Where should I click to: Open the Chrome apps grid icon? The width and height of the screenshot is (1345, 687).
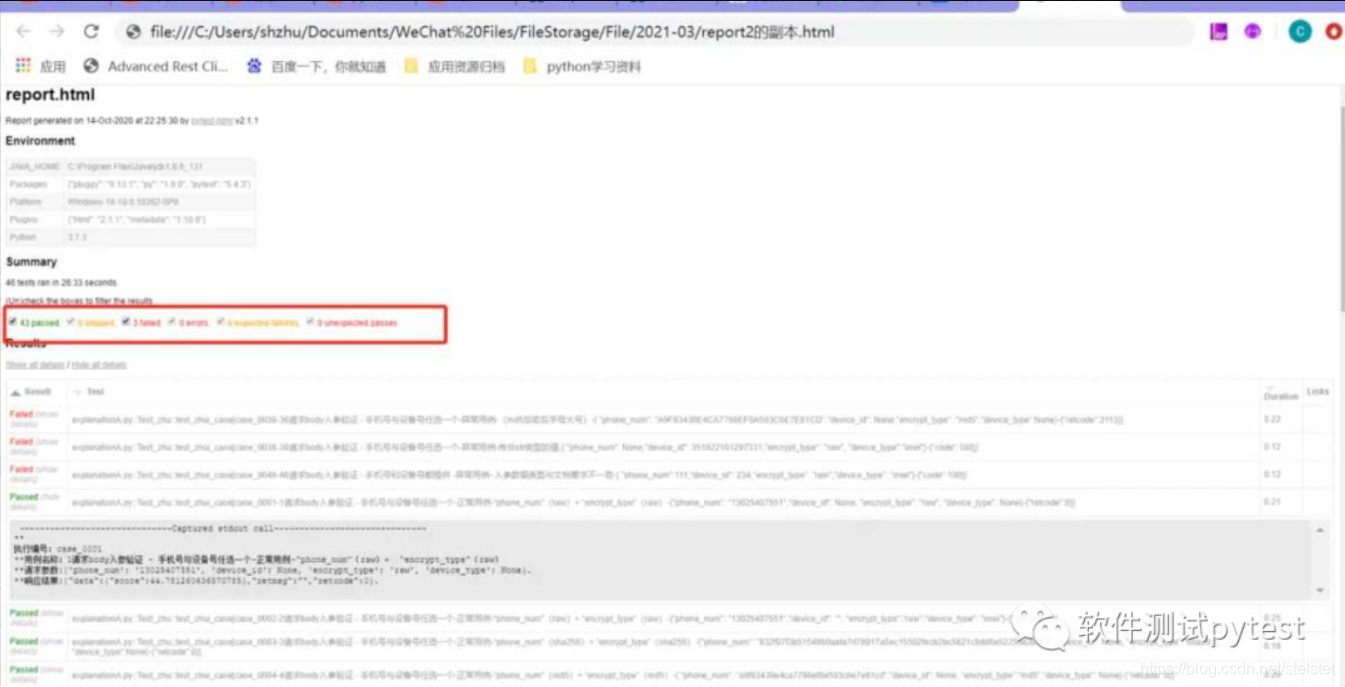(22, 65)
